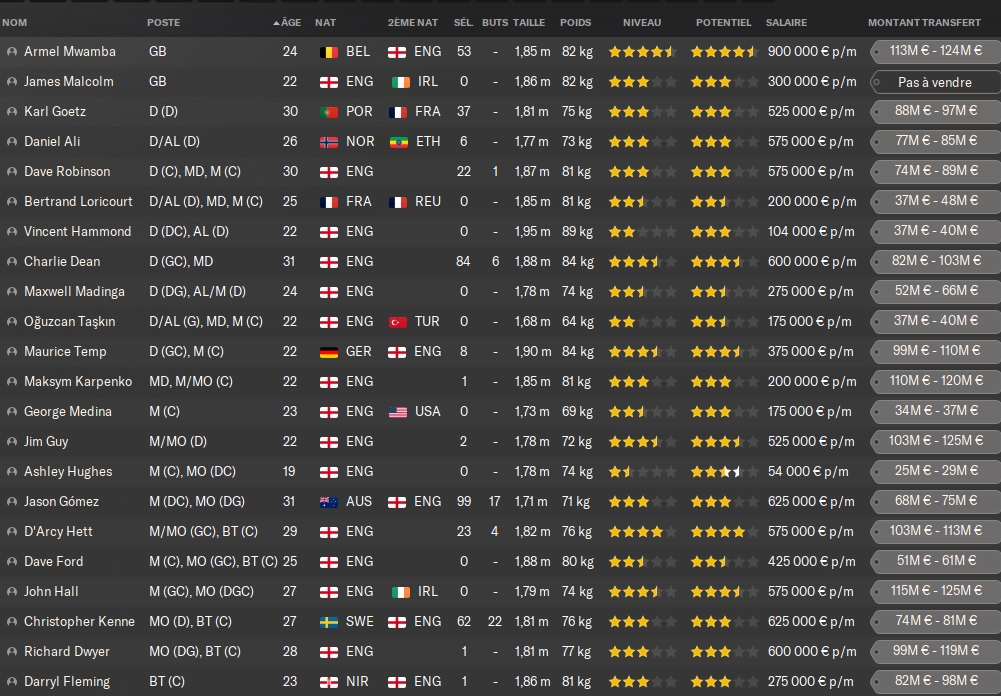Viewport: 1001px width, 696px height.
Task: Click the German flag for Maurice Temp
Action: coord(327,352)
